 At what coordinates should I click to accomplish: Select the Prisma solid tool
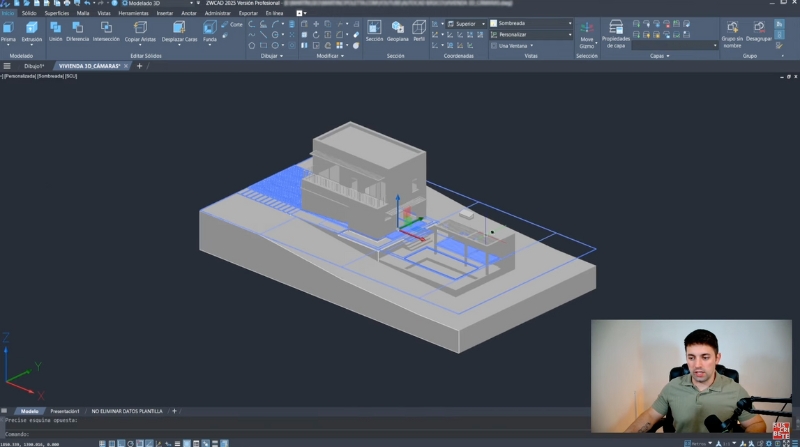(x=9, y=29)
